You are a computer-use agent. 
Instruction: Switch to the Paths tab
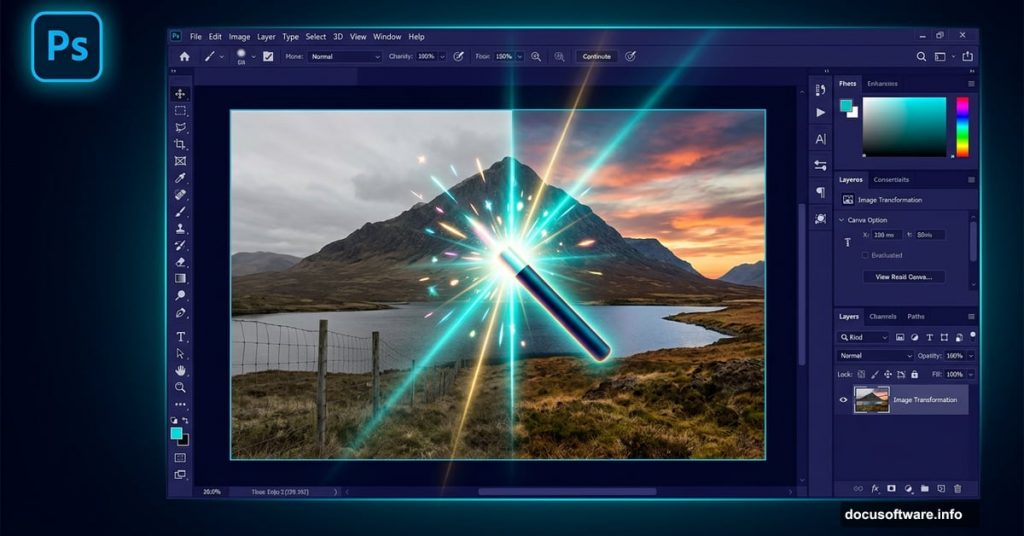916,316
